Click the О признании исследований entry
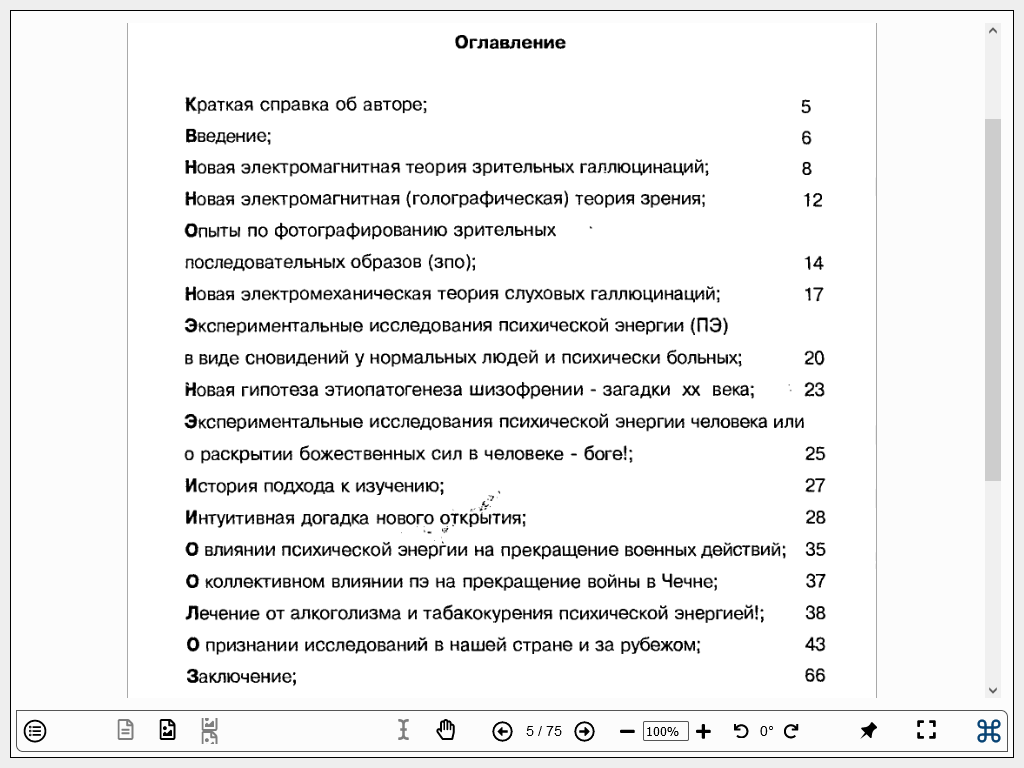This screenshot has height=768, width=1024. point(443,645)
